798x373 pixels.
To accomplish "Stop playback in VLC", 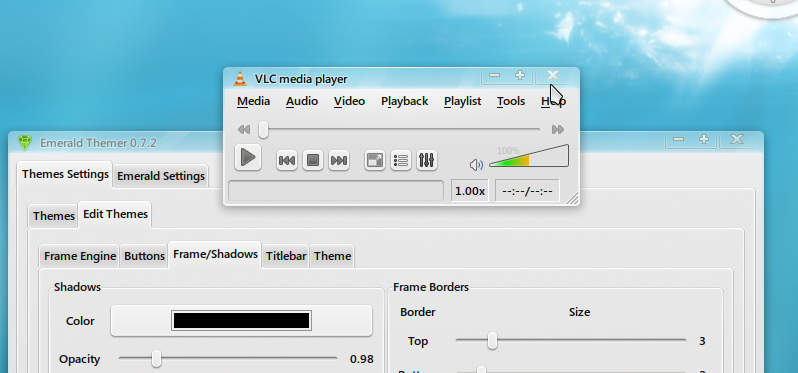I will point(313,161).
